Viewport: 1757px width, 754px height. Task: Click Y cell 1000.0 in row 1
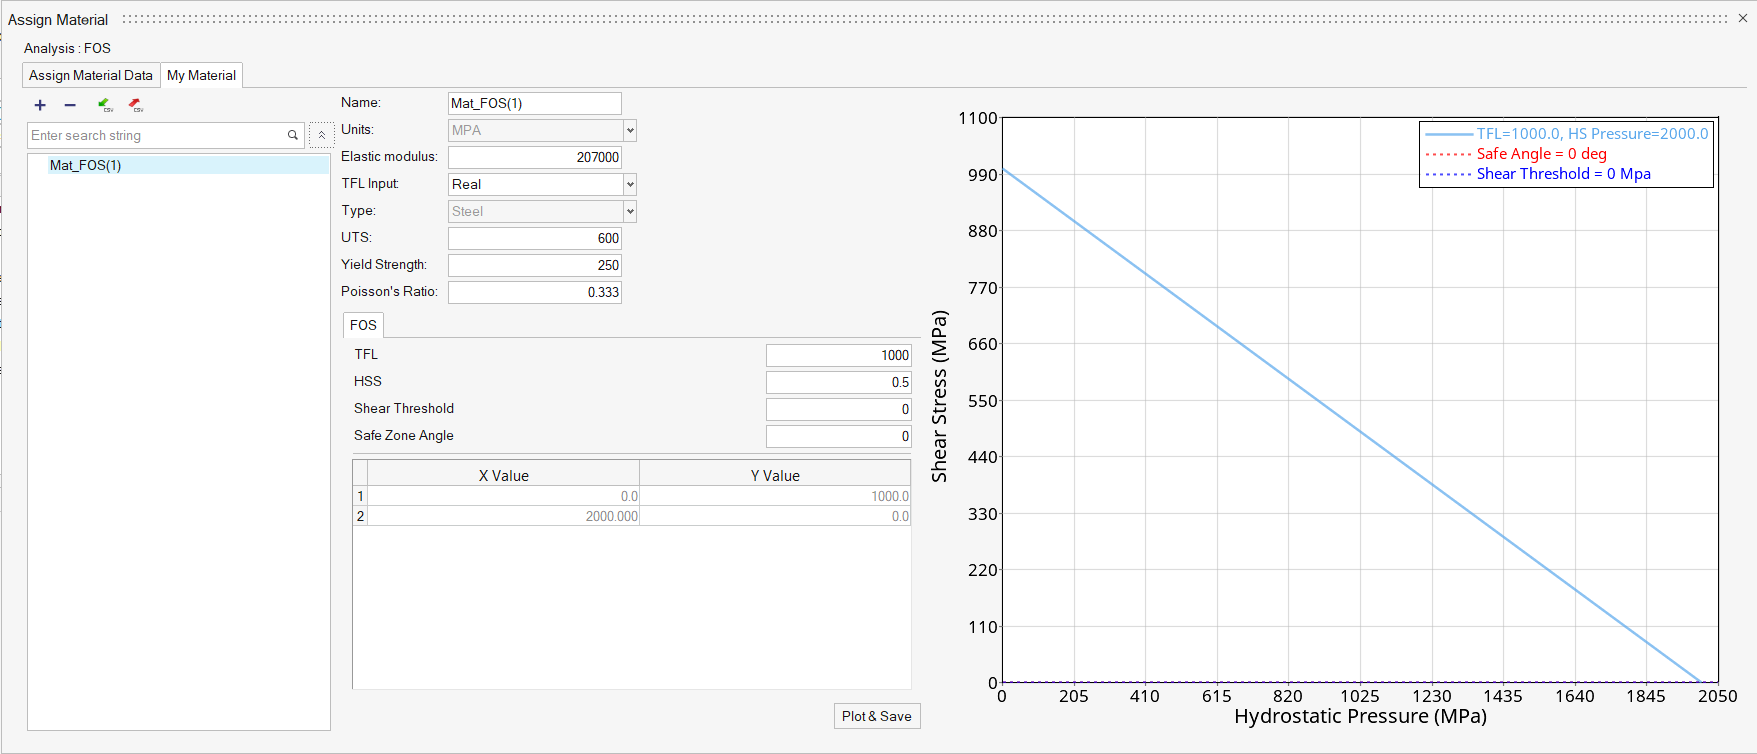pyautogui.click(x=775, y=496)
